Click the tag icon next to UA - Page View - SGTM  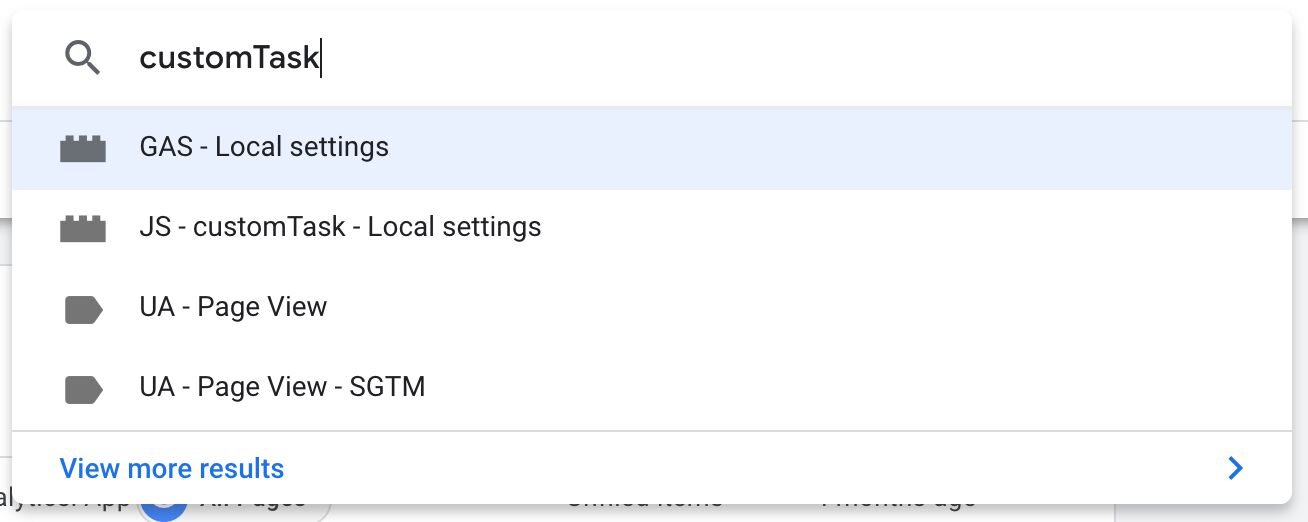(x=83, y=390)
